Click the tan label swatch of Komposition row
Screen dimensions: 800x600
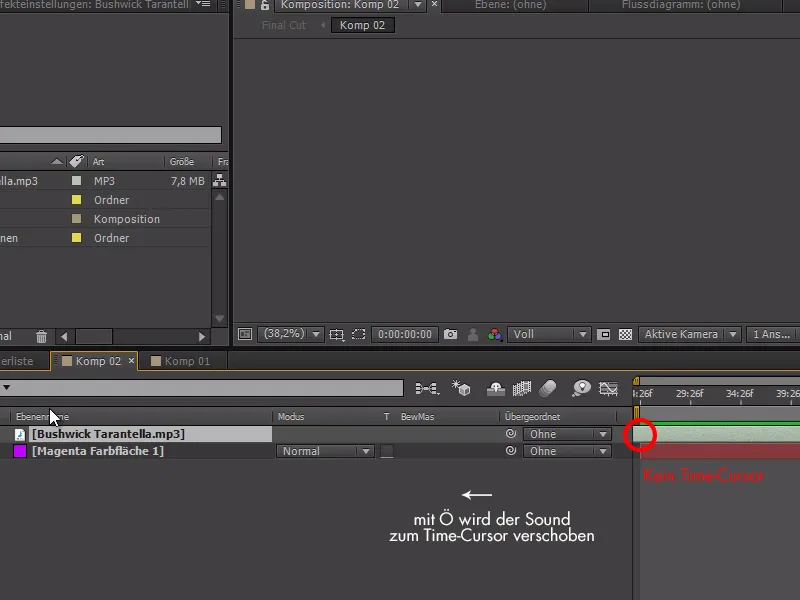point(77,218)
